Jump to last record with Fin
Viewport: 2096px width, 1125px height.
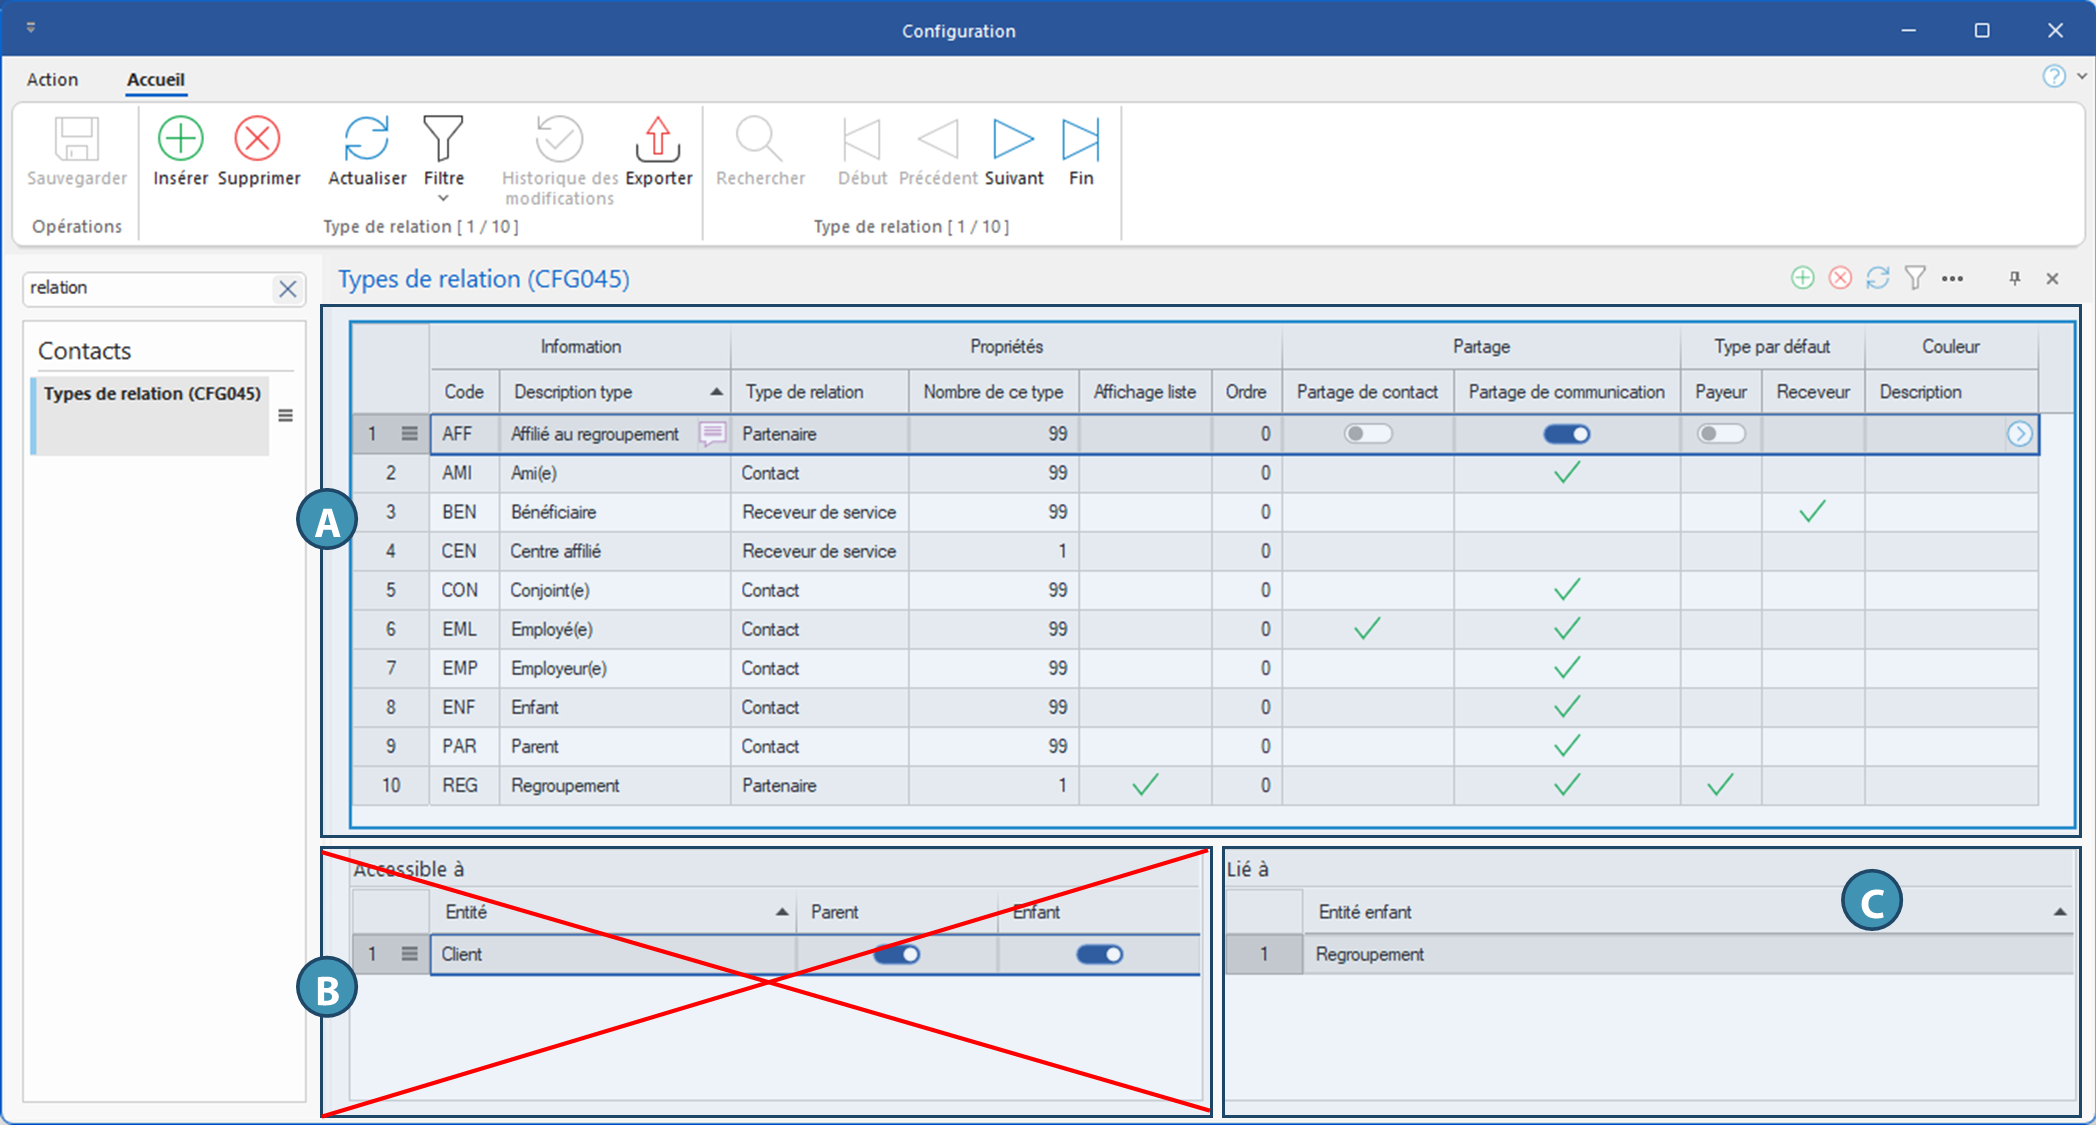point(1080,139)
